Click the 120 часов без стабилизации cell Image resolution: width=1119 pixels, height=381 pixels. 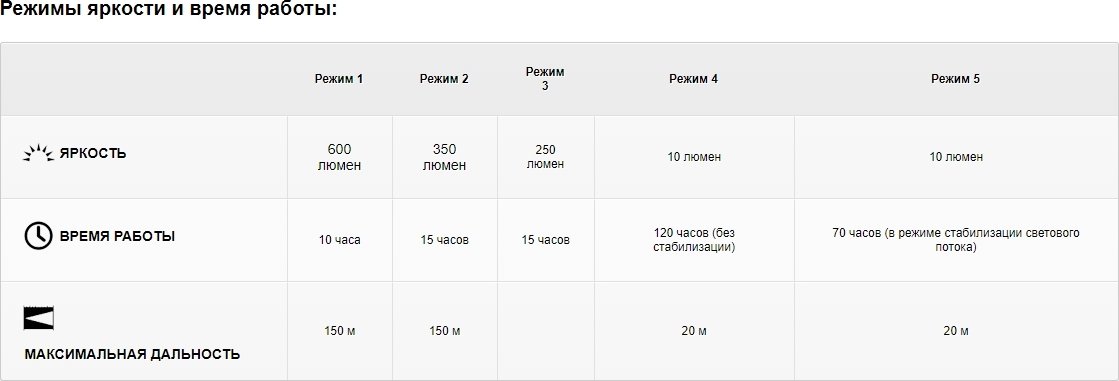[694, 240]
